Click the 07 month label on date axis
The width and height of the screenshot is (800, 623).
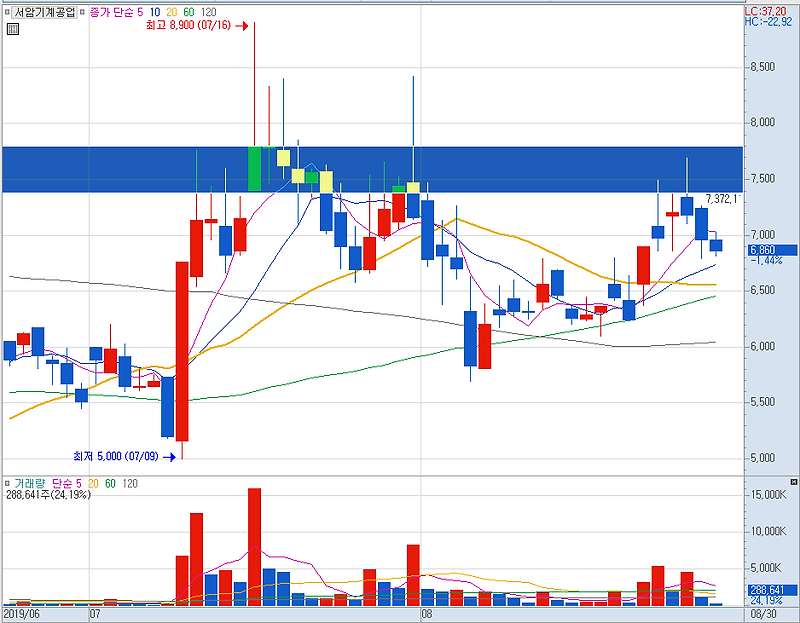(x=95, y=613)
